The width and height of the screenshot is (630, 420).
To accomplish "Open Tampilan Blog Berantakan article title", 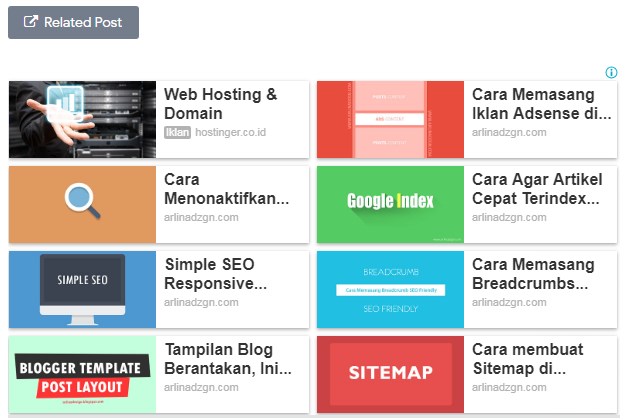I will [228, 359].
